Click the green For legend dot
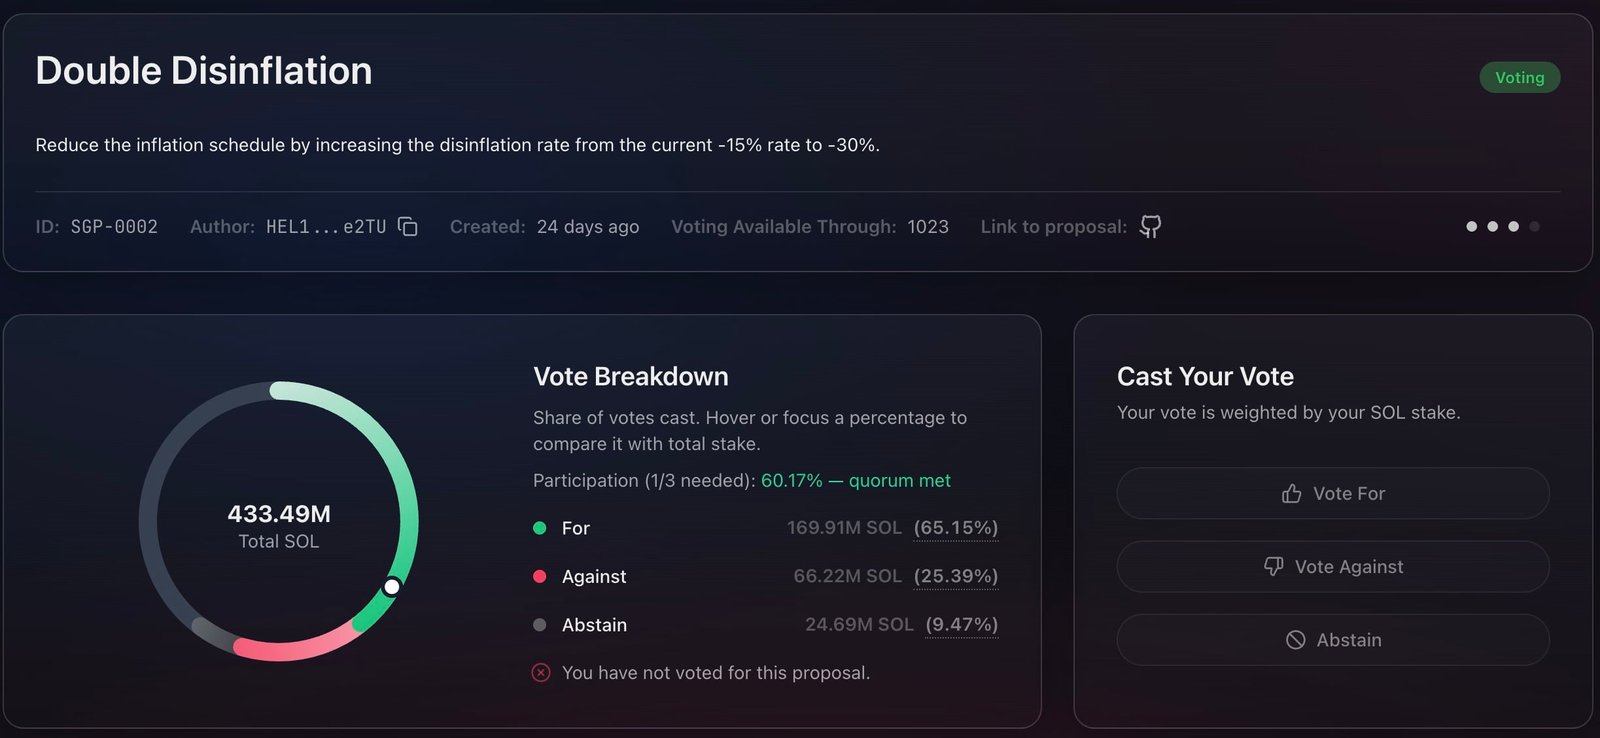Screen dimensions: 1600x738 coord(540,528)
